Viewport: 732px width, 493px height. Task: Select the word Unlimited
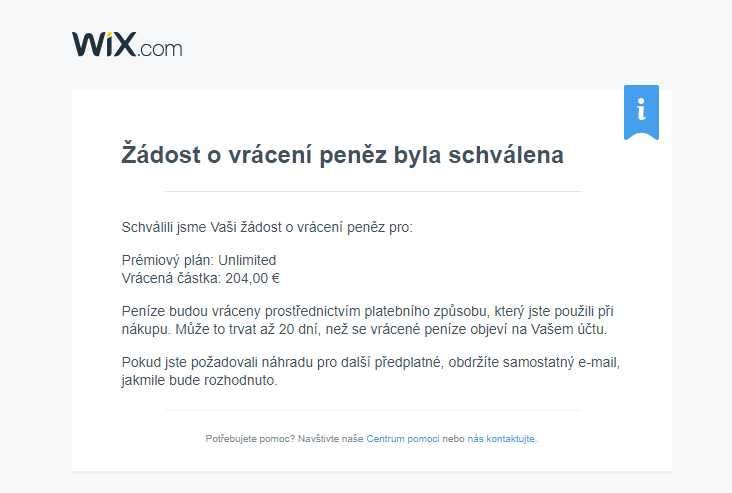click(247, 260)
